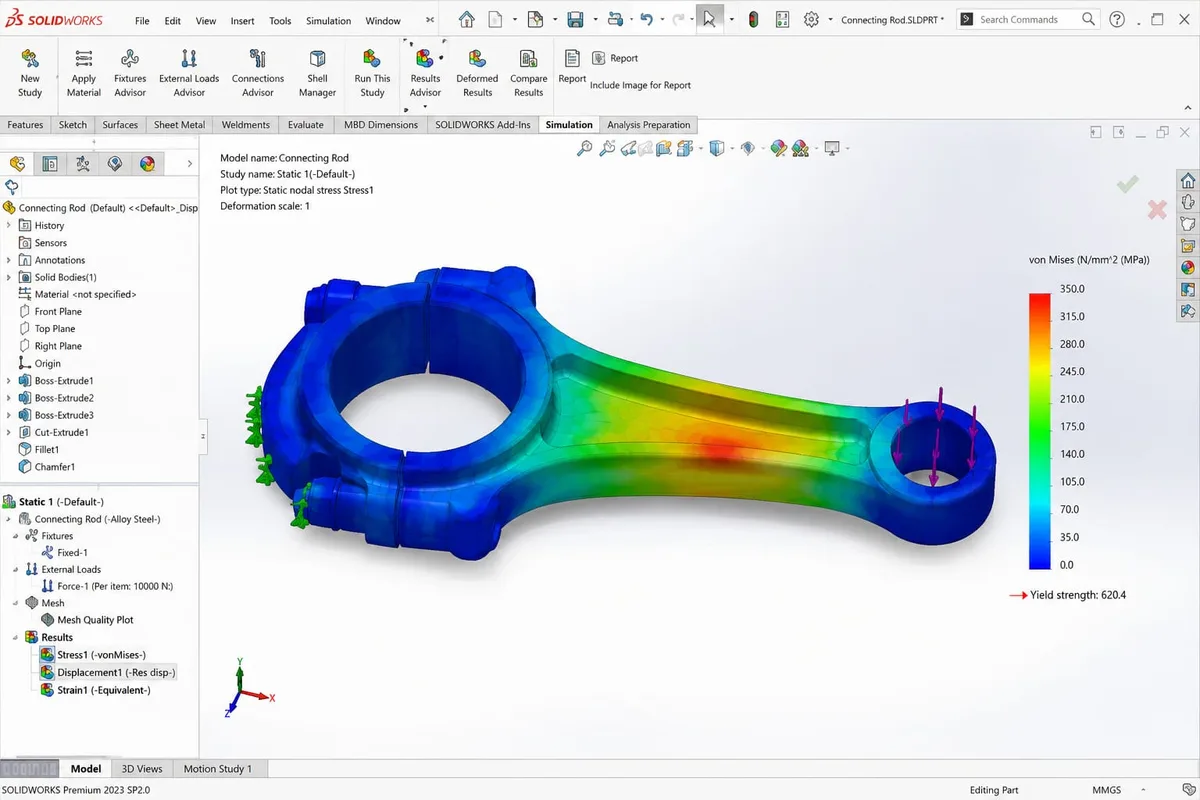The image size is (1200, 800).
Task: Click the New Study icon
Action: [x=30, y=58]
